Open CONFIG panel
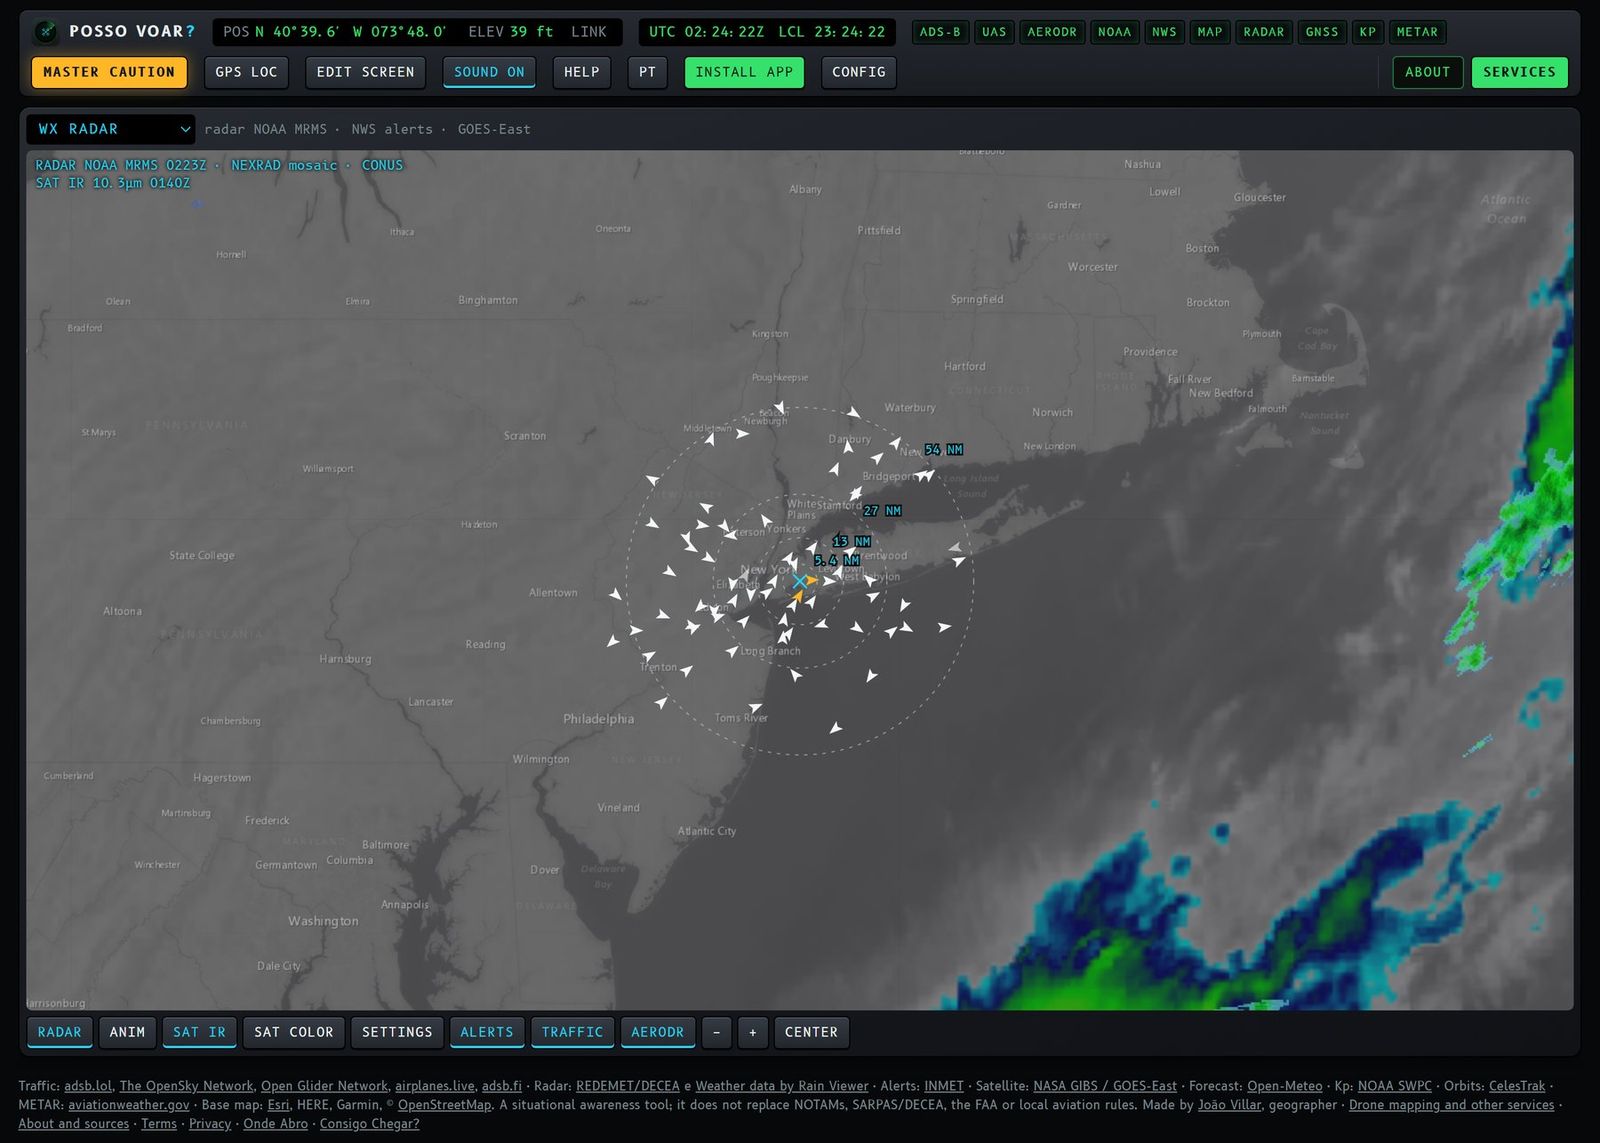Screen dimensions: 1600x1143 coord(859,72)
